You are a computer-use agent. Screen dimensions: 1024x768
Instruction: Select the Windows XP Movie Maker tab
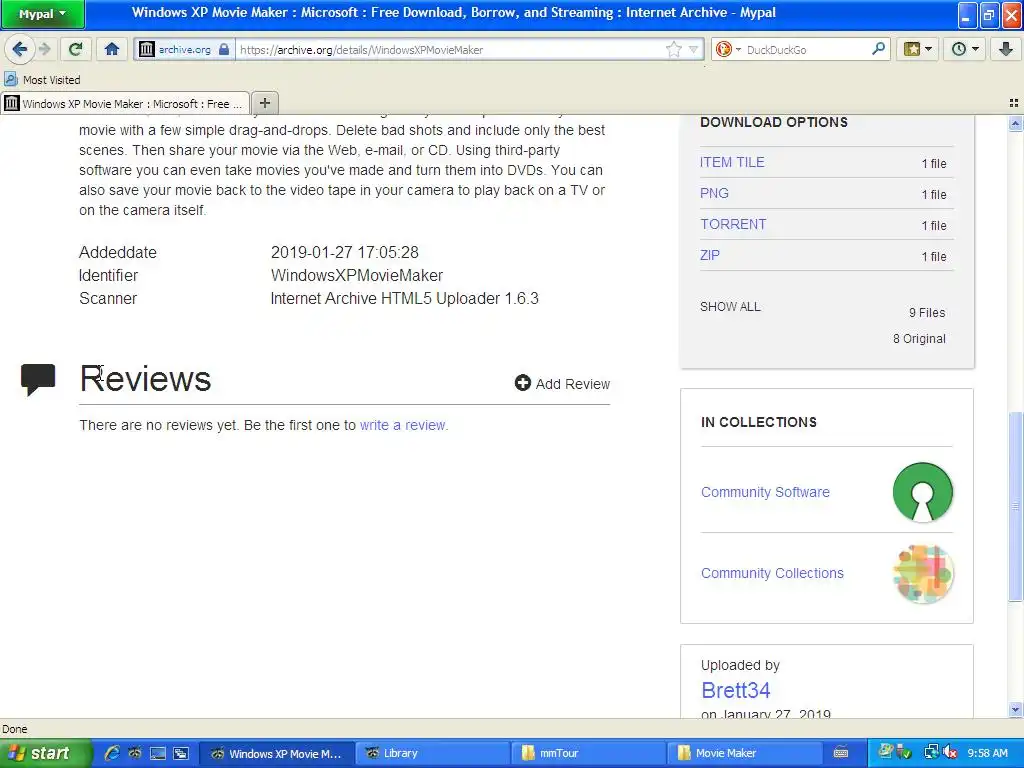point(125,103)
